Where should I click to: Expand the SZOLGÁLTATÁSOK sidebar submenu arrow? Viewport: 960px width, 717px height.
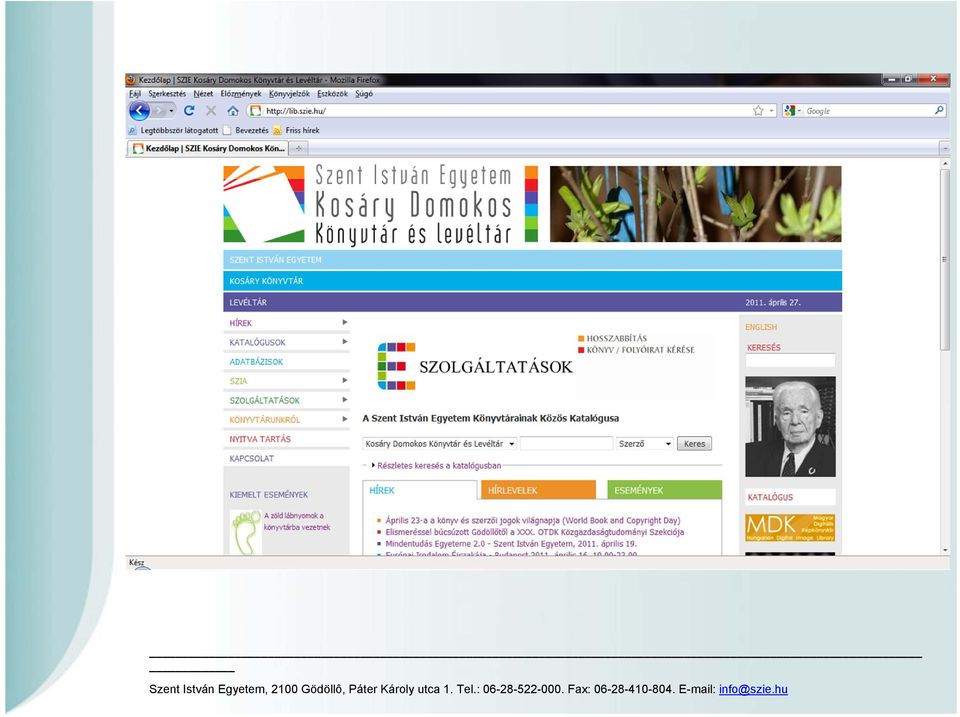pos(345,400)
